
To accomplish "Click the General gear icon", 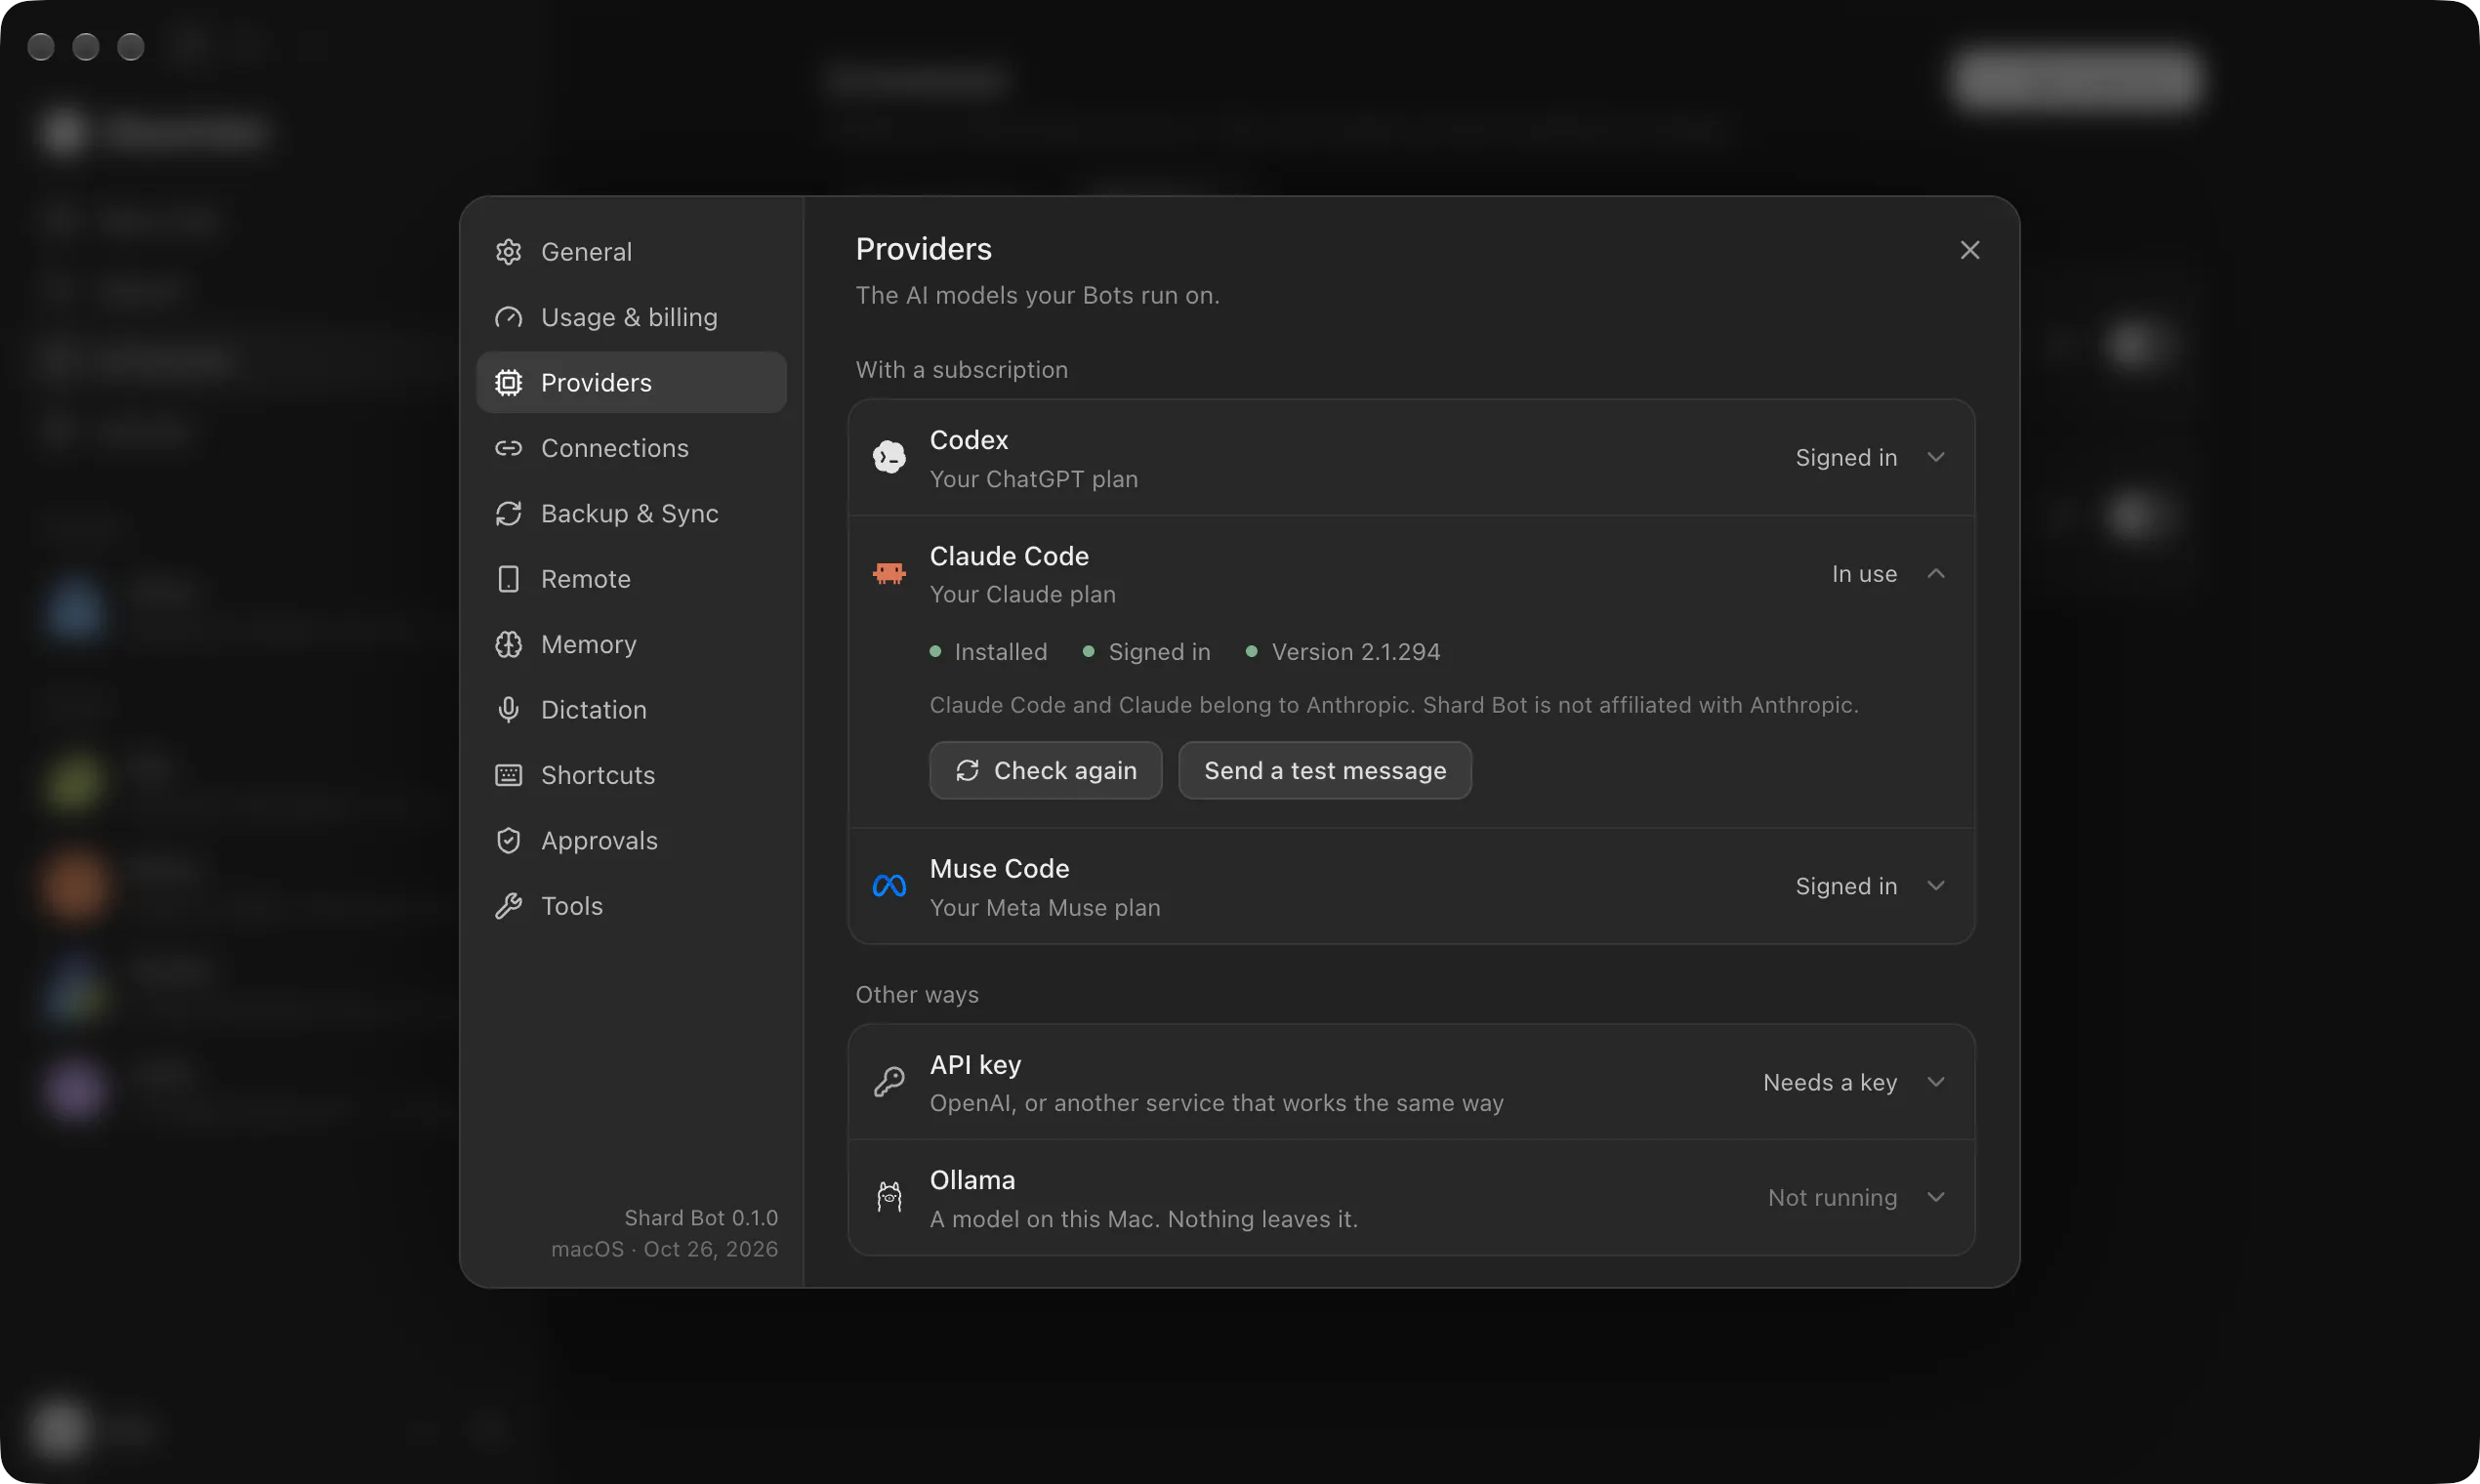I will 508,252.
